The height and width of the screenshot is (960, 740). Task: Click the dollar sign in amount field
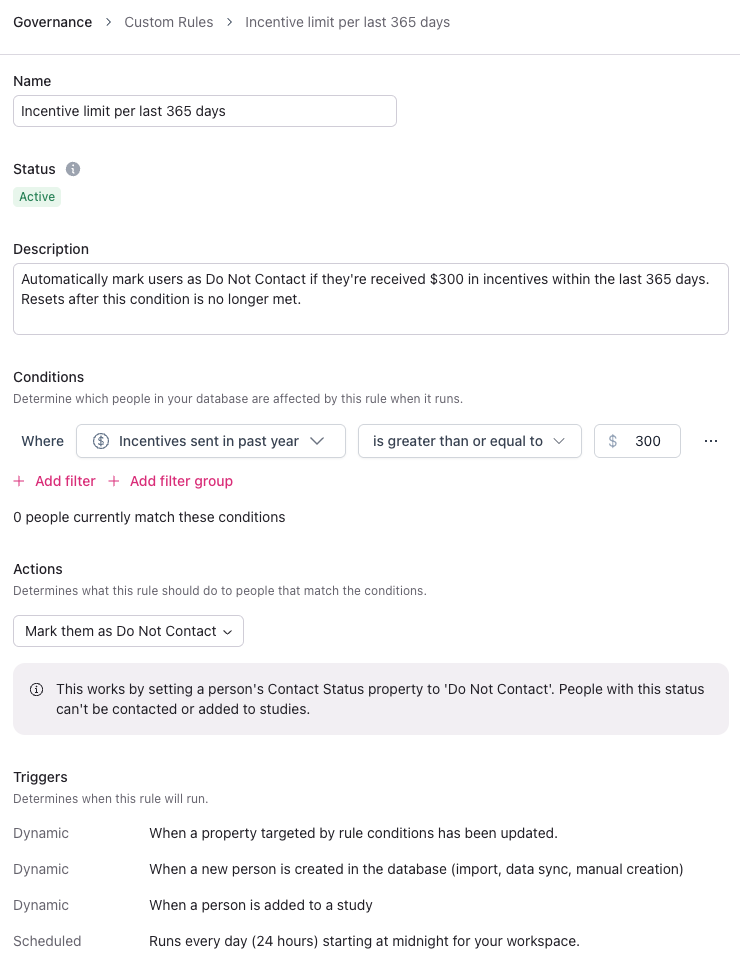[x=613, y=441]
